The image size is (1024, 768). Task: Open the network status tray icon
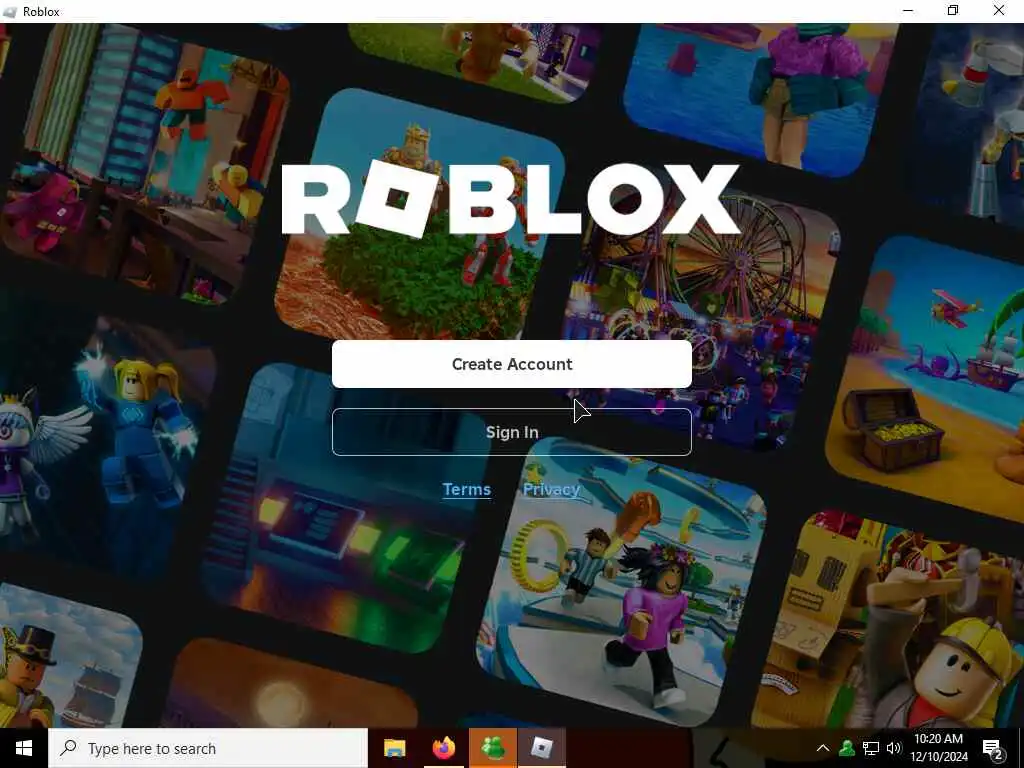[871, 748]
